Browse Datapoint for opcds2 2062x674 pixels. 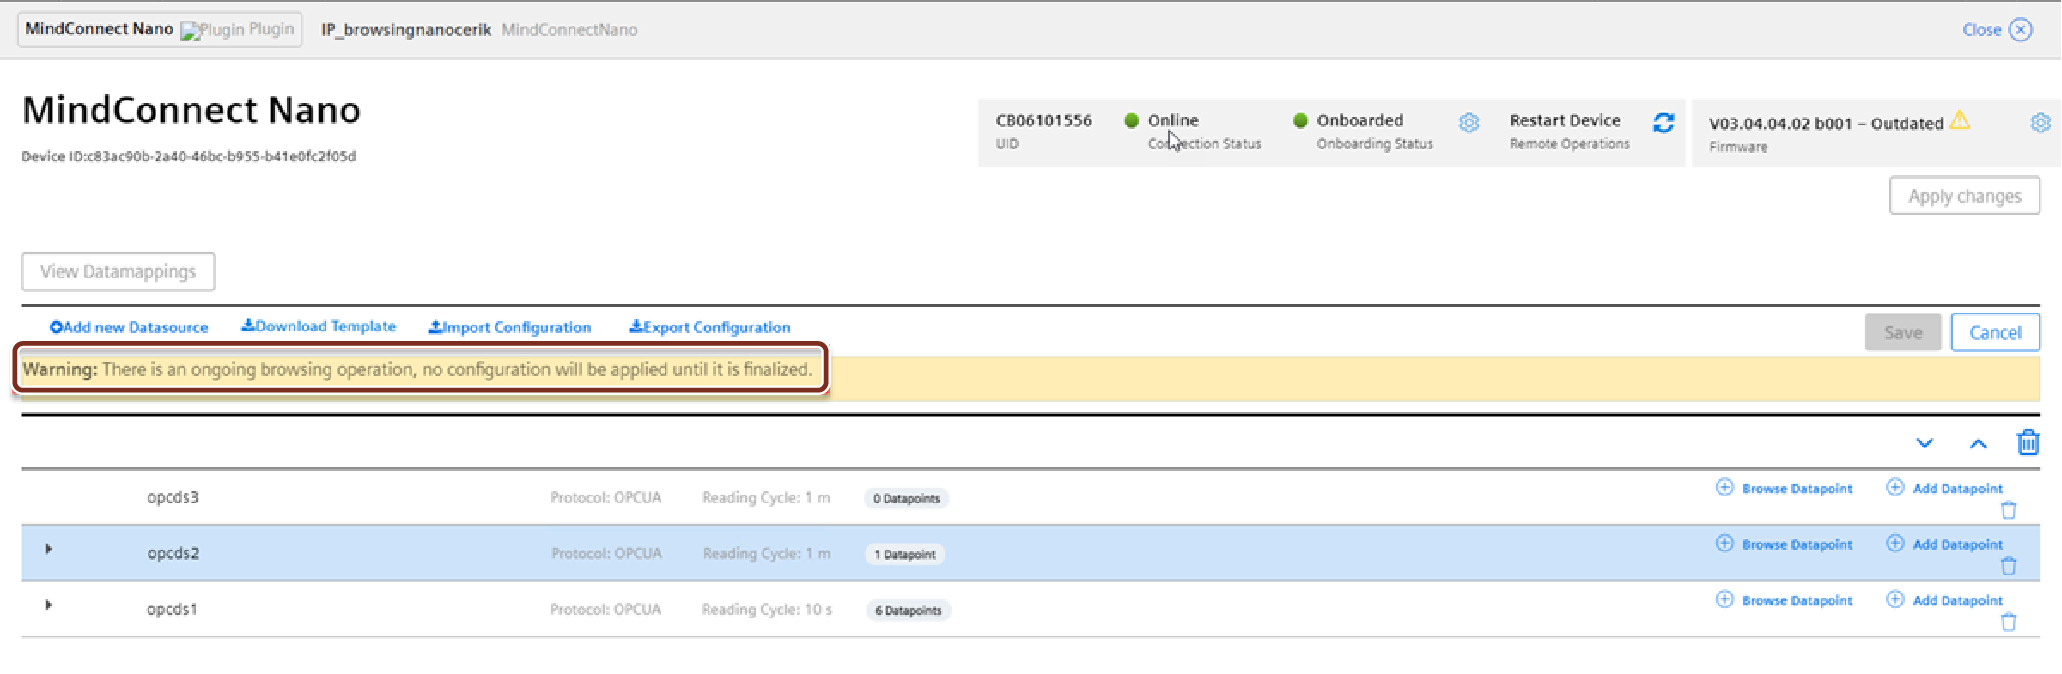(1785, 544)
